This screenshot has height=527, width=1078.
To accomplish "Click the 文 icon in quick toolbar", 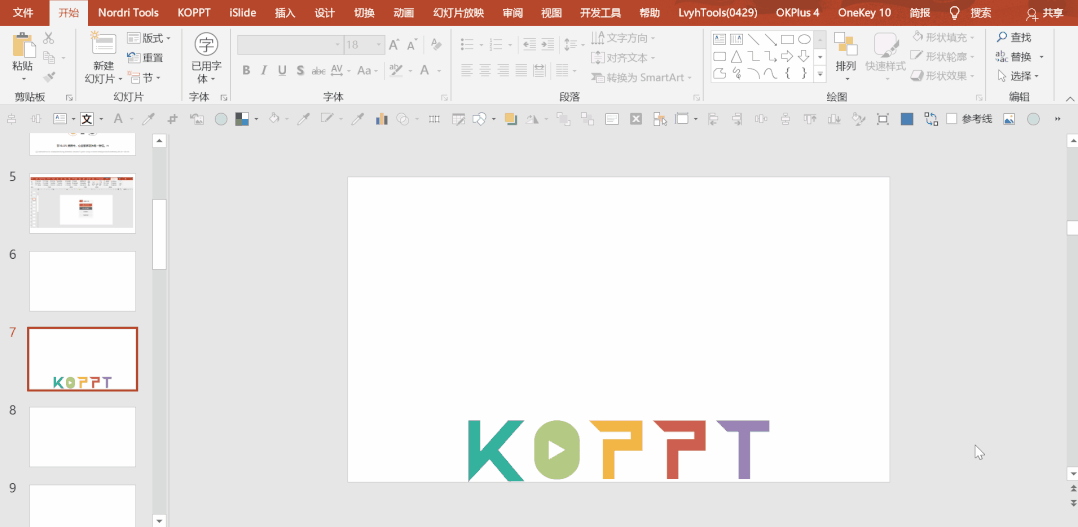I will 87,119.
